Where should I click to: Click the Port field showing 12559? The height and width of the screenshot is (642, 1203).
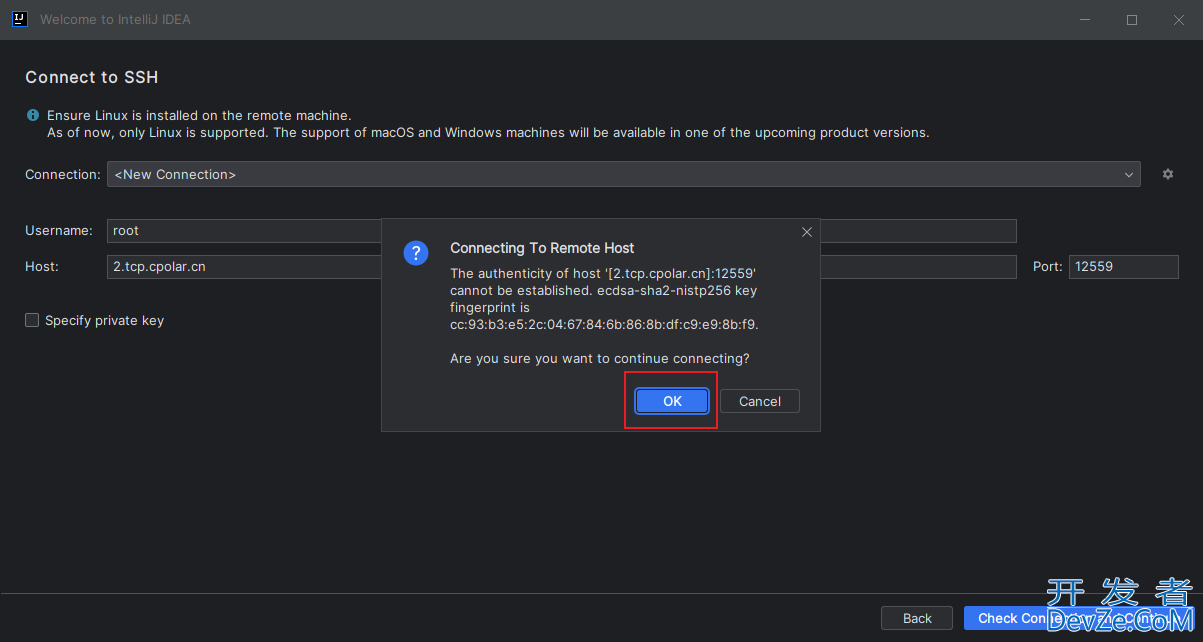pos(1124,267)
